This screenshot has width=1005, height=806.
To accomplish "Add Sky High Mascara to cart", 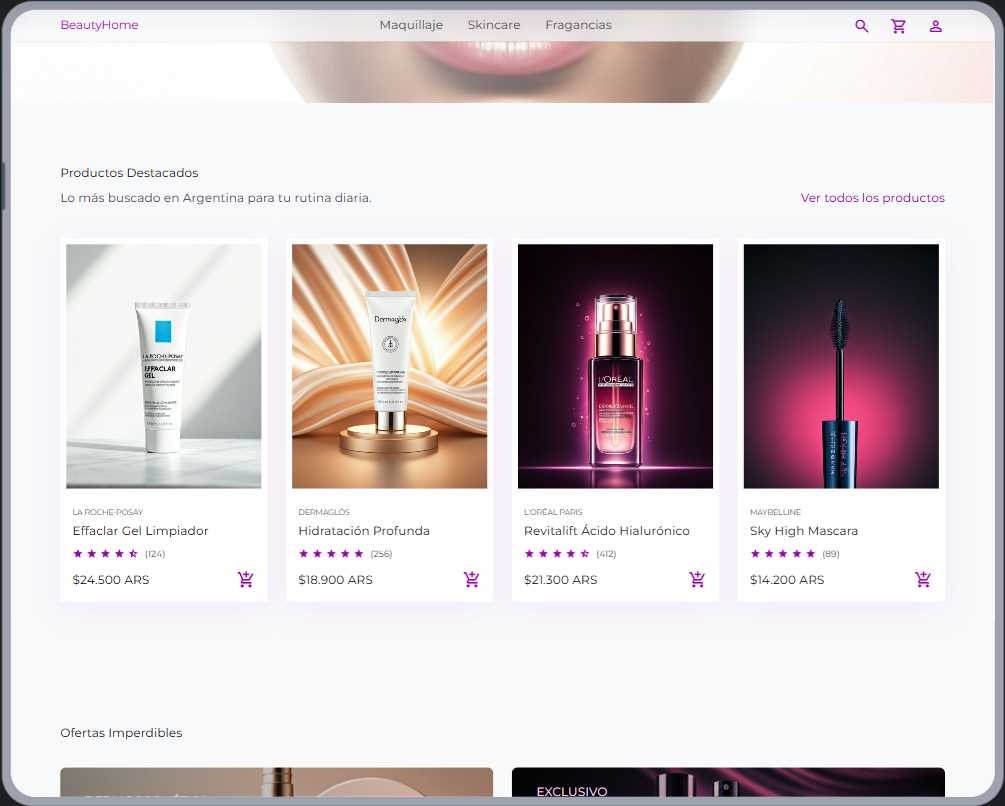I will pyautogui.click(x=923, y=579).
